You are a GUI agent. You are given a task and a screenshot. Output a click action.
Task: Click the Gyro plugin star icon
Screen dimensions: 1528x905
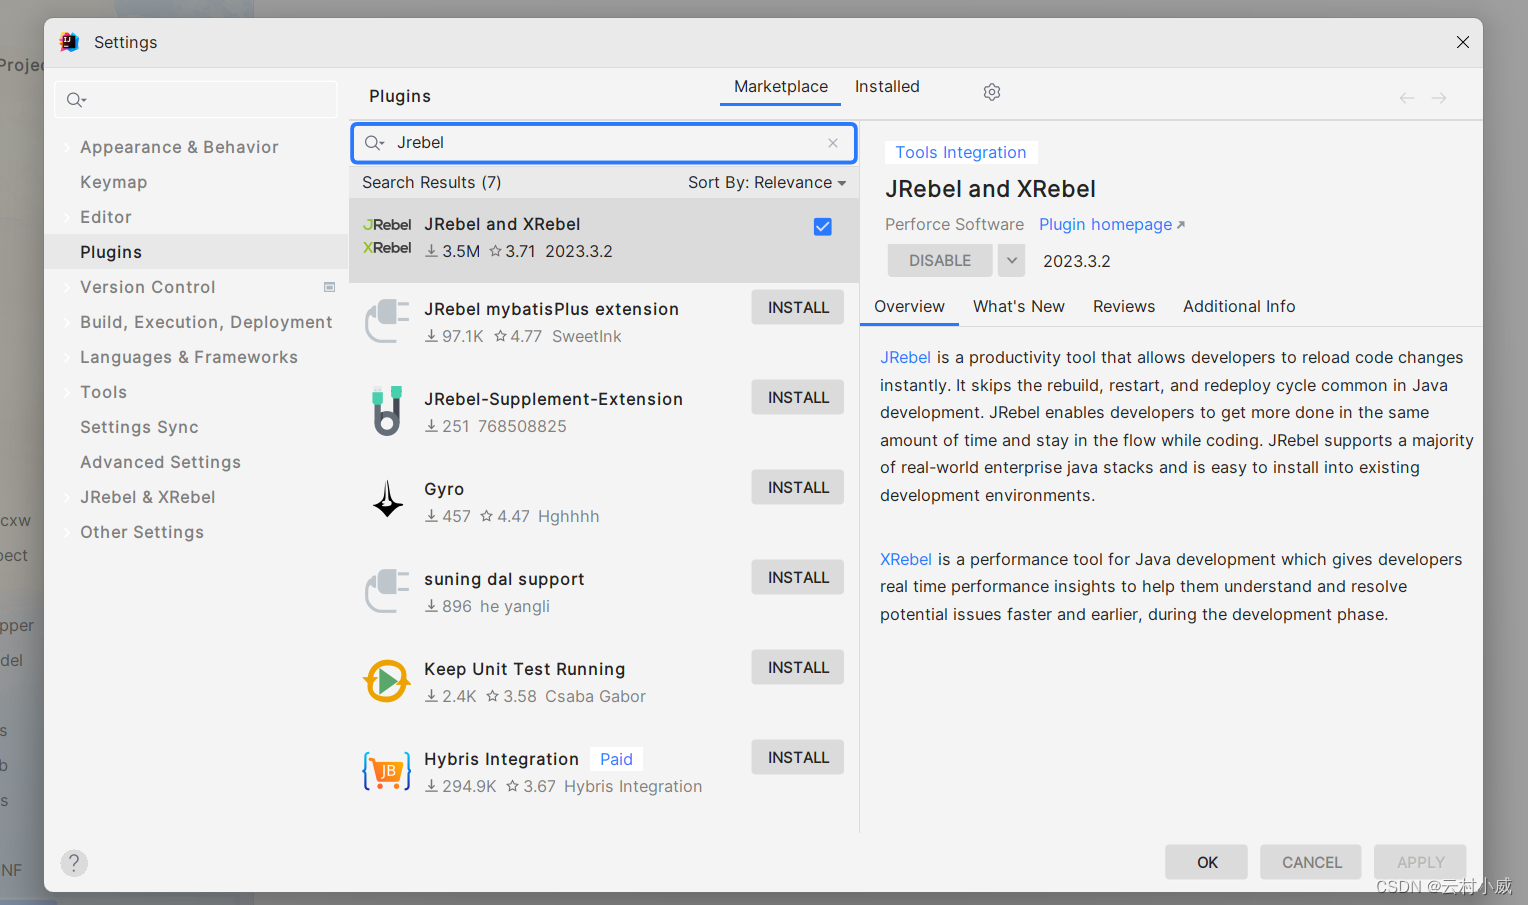(x=388, y=499)
